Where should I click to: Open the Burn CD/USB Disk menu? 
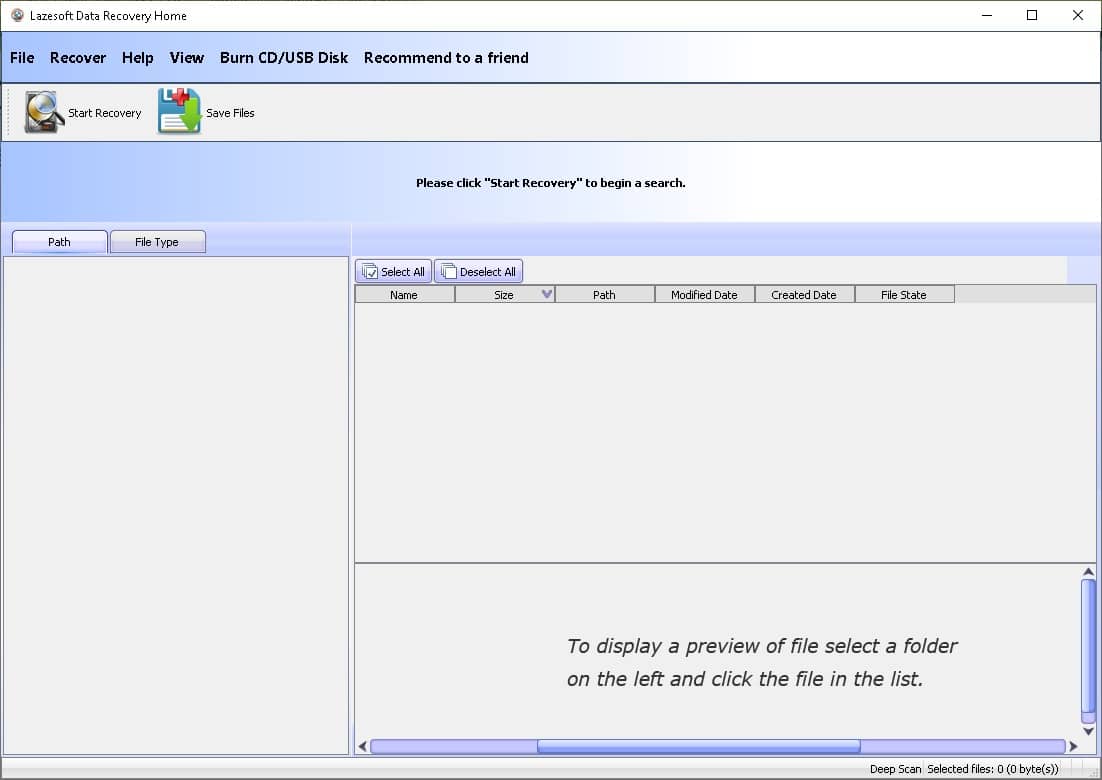pyautogui.click(x=284, y=58)
